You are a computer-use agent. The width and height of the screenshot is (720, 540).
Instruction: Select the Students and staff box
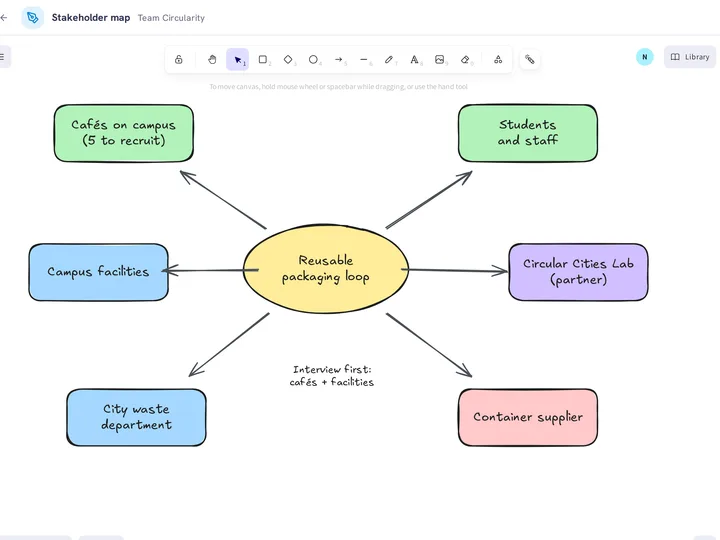coord(528,133)
